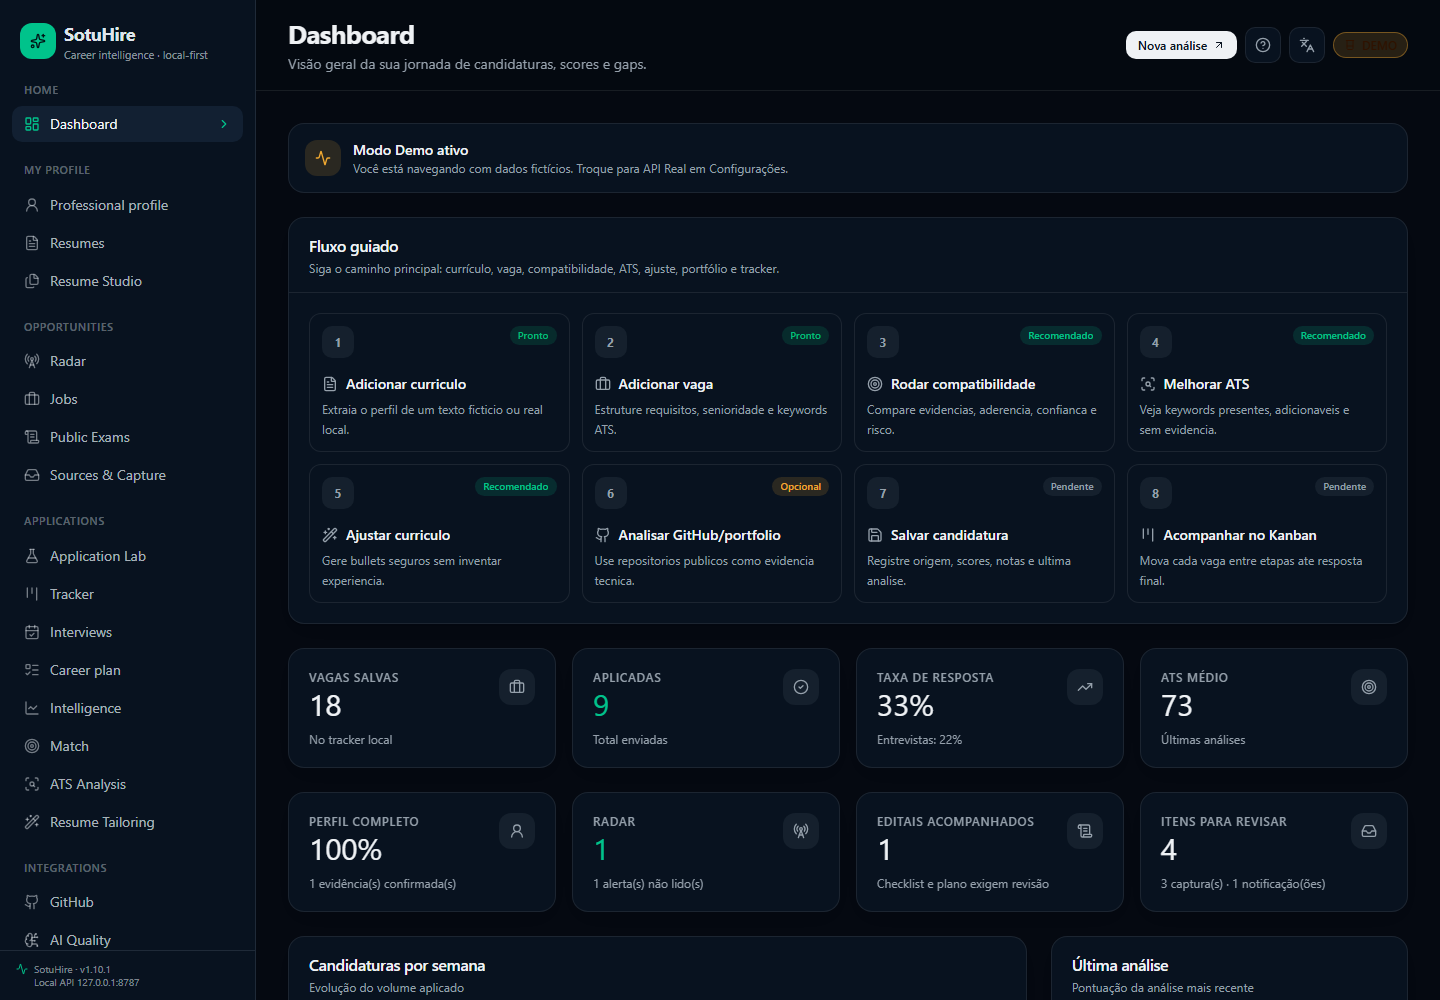Click the Modo Demo ativo pulse icon
The width and height of the screenshot is (1440, 1000).
[323, 158]
